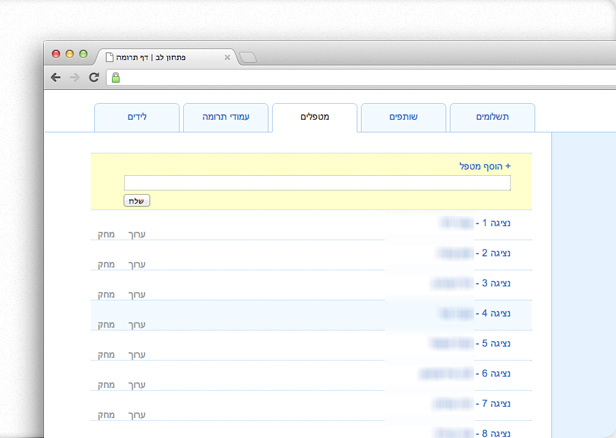Close the browser tab with the x

227,57
